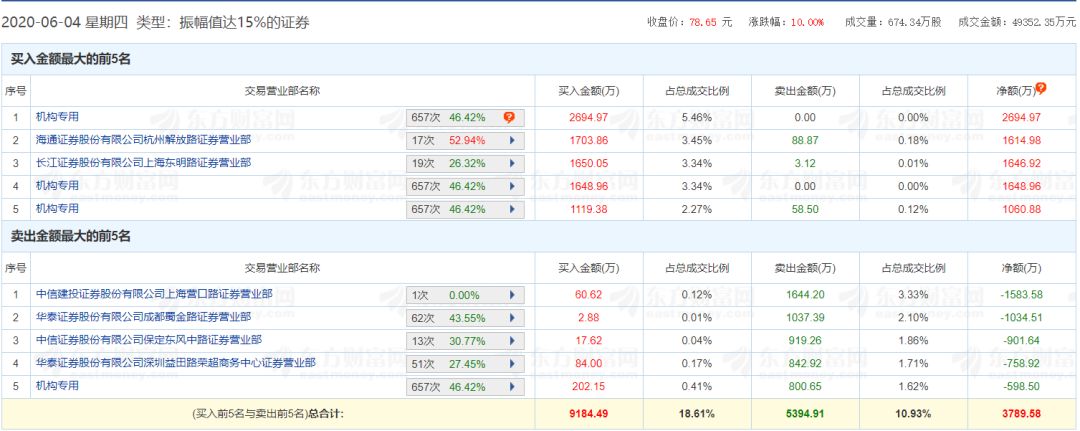1080x431 pixels.
Task: Click net amount 1060.88 cell
Action: click(x=1021, y=209)
